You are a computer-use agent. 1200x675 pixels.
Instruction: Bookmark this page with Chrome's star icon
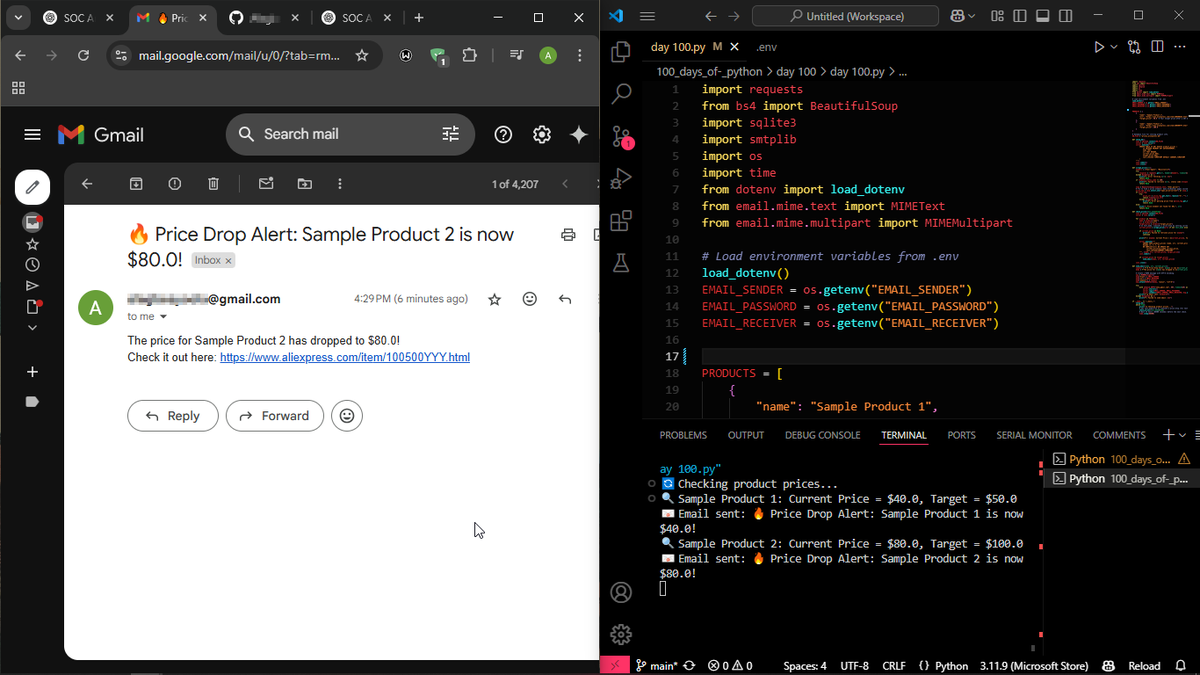(362, 56)
